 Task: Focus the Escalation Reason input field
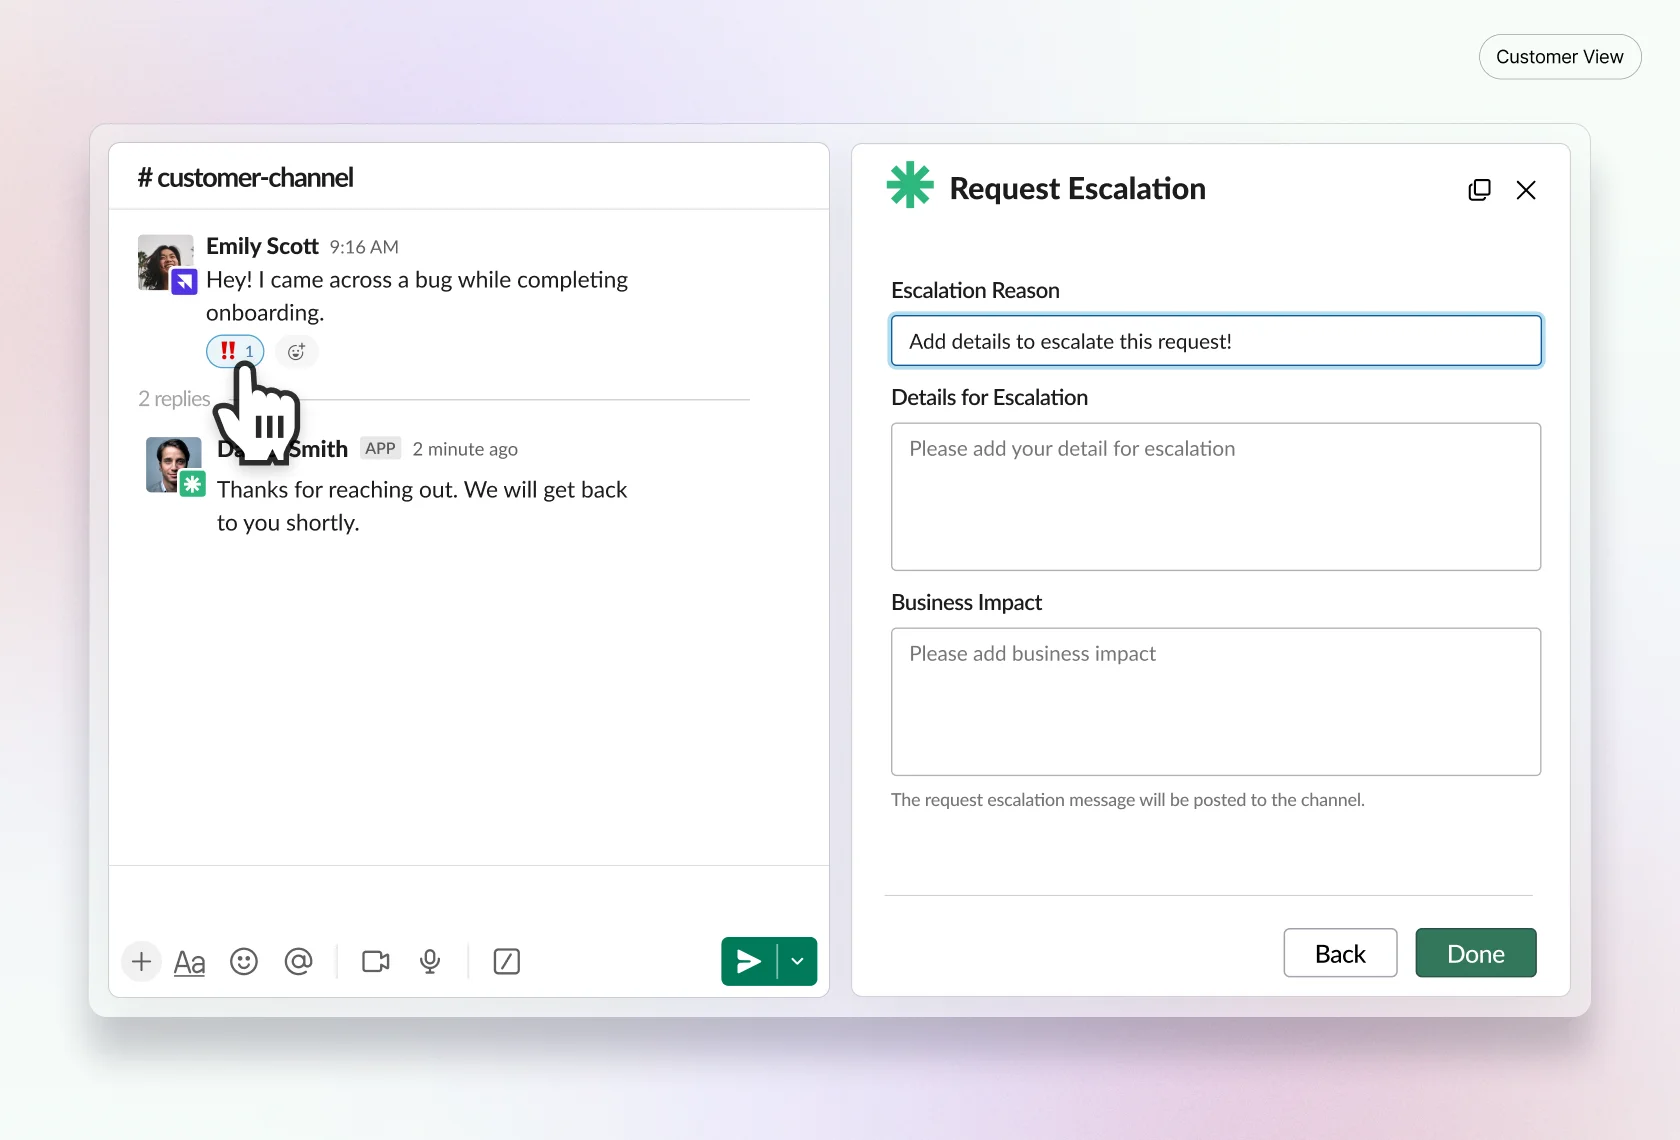[x=1215, y=340]
